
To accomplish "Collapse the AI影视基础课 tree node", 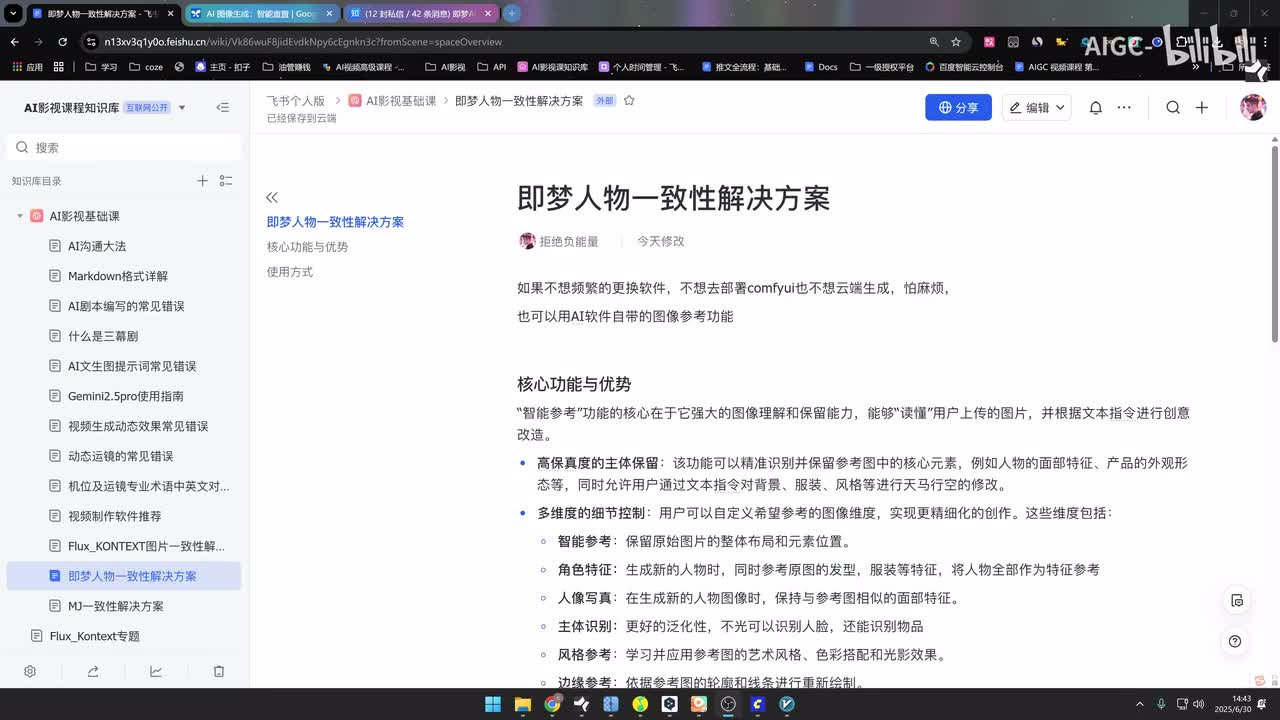I will tap(19, 216).
